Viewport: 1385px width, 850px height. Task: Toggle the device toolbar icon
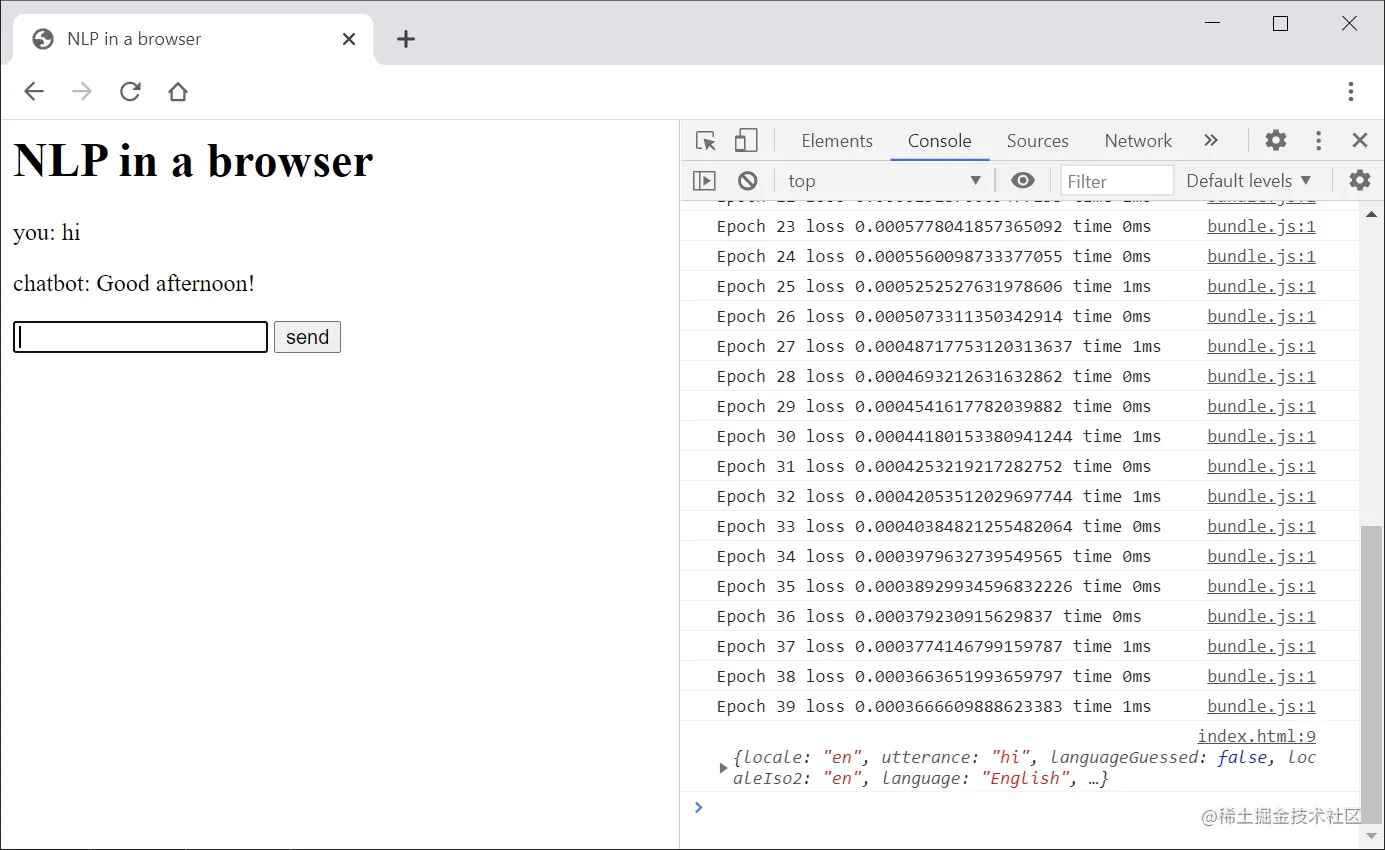[746, 140]
